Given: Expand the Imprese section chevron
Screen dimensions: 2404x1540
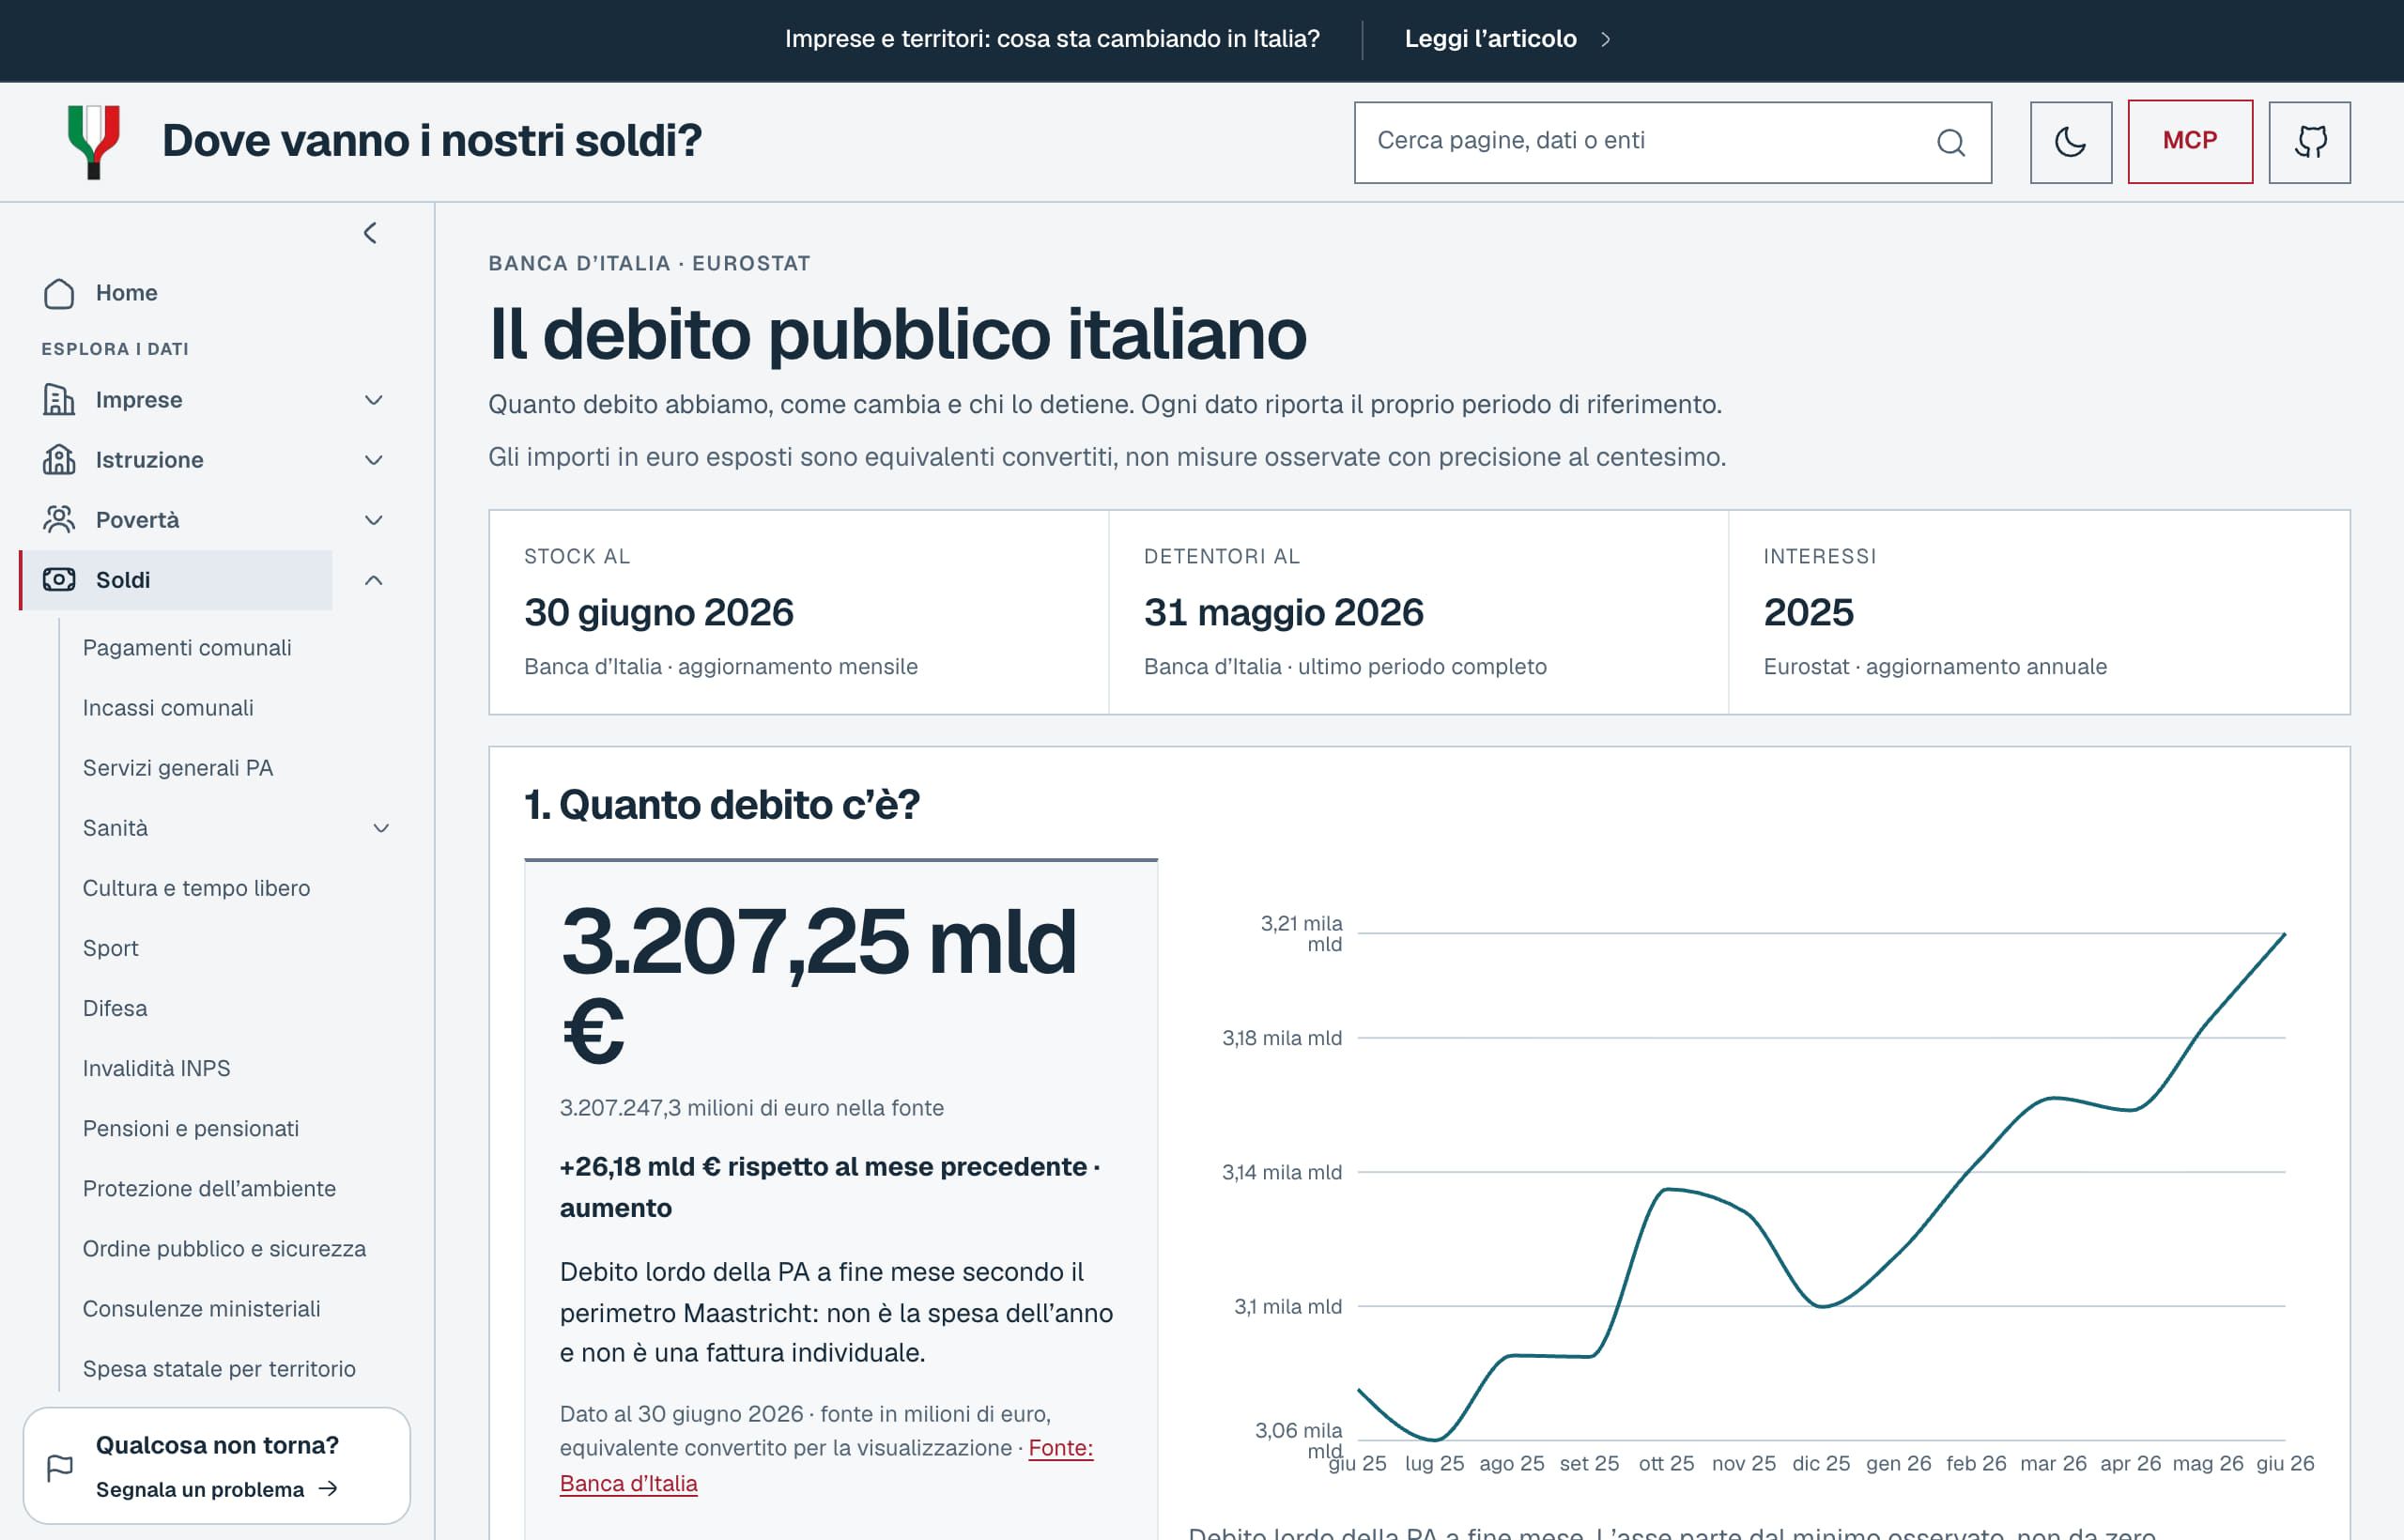Looking at the screenshot, I should pyautogui.click(x=374, y=400).
